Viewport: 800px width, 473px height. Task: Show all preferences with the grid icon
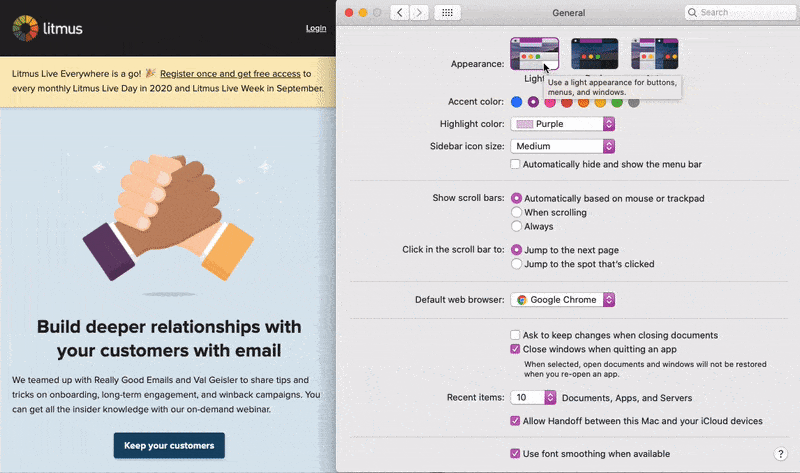pos(447,13)
